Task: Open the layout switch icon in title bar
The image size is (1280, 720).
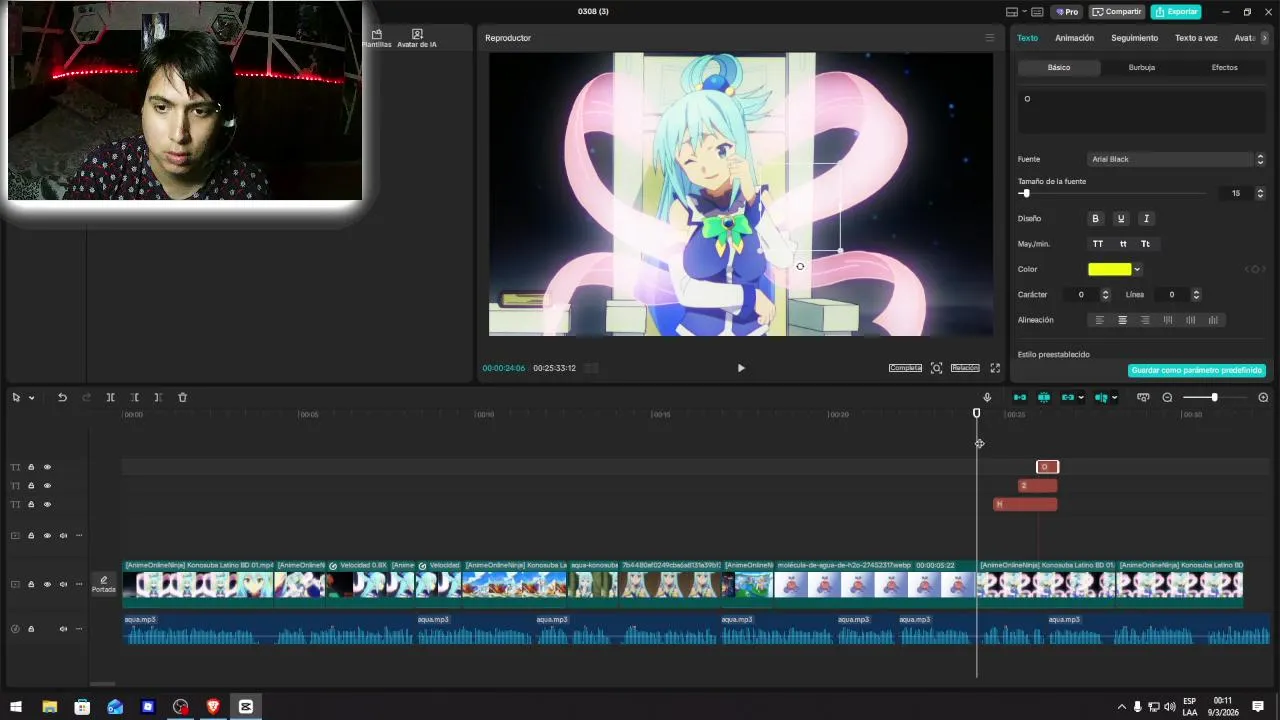Action: coord(1012,12)
